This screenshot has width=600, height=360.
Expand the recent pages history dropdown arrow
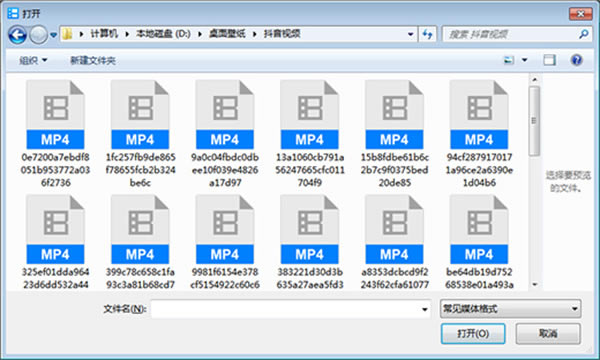click(x=54, y=35)
